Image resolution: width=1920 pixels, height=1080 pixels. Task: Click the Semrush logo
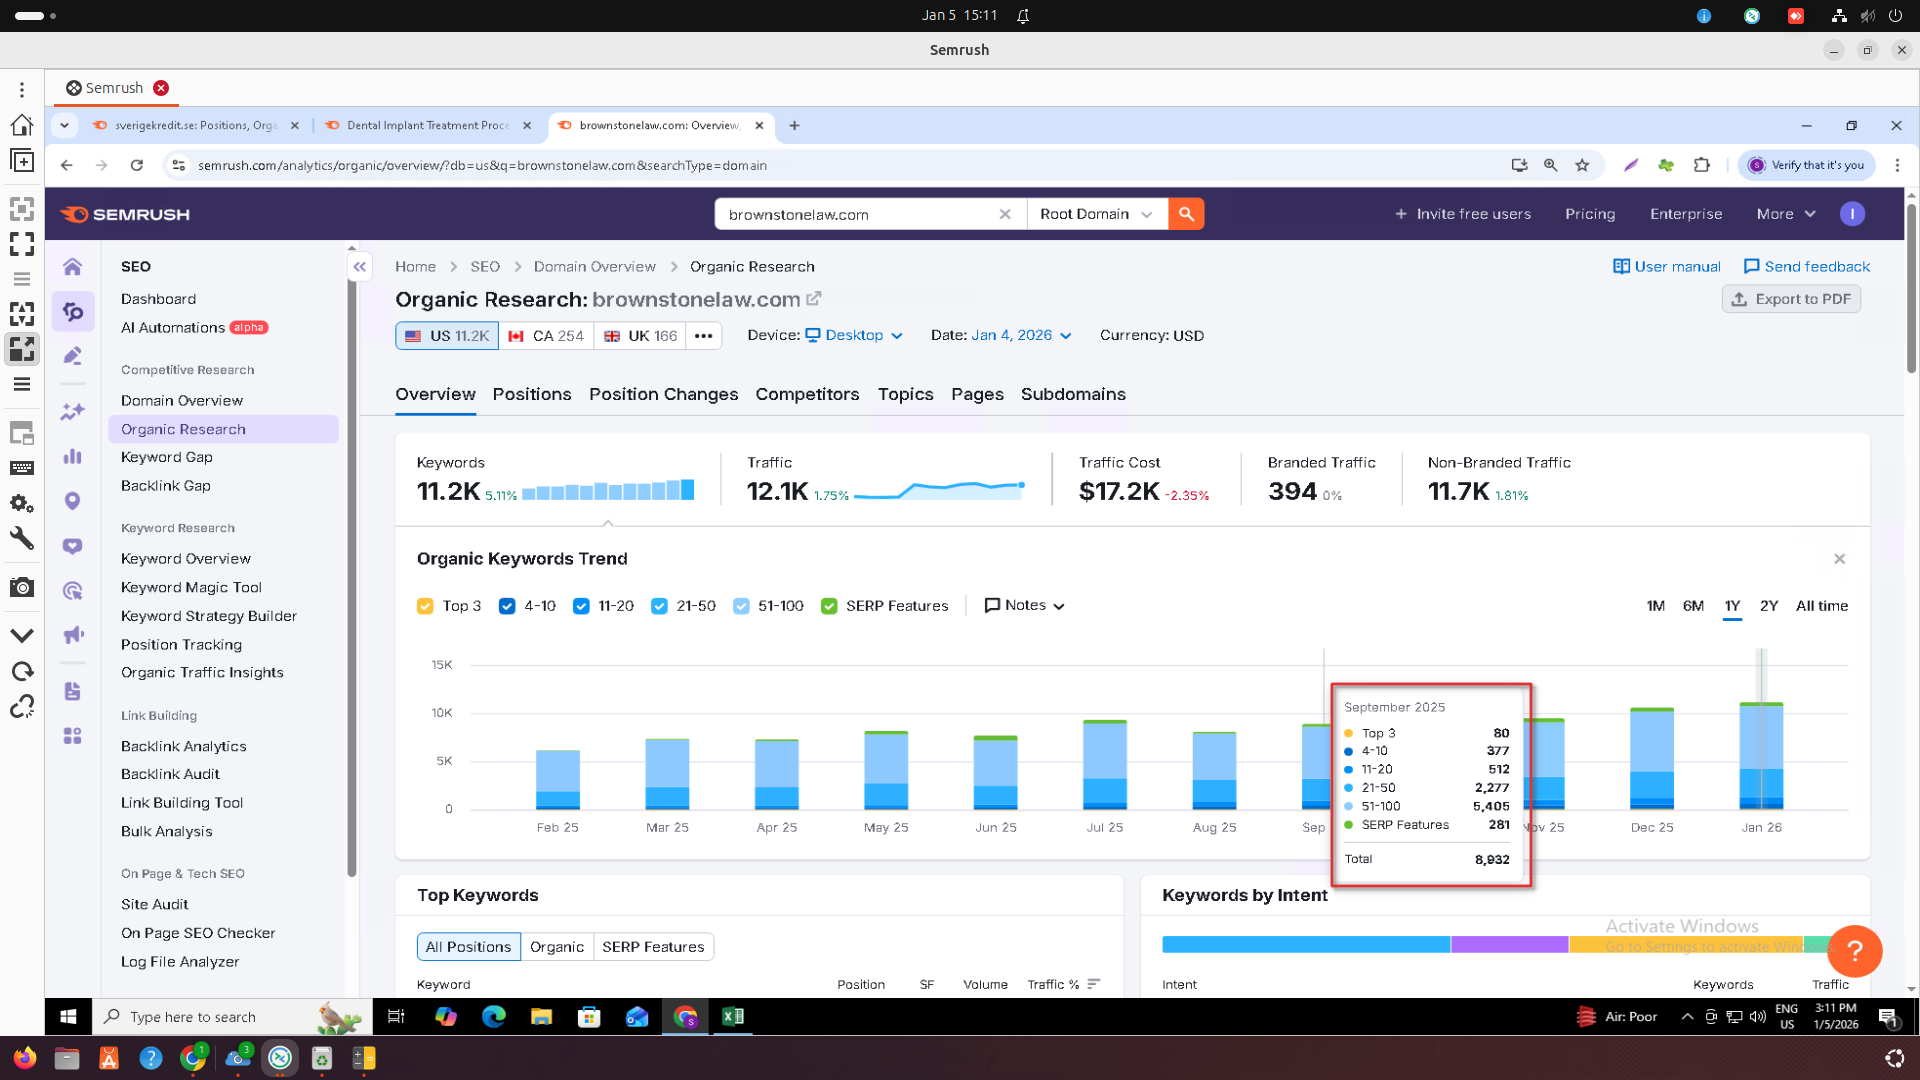click(125, 214)
